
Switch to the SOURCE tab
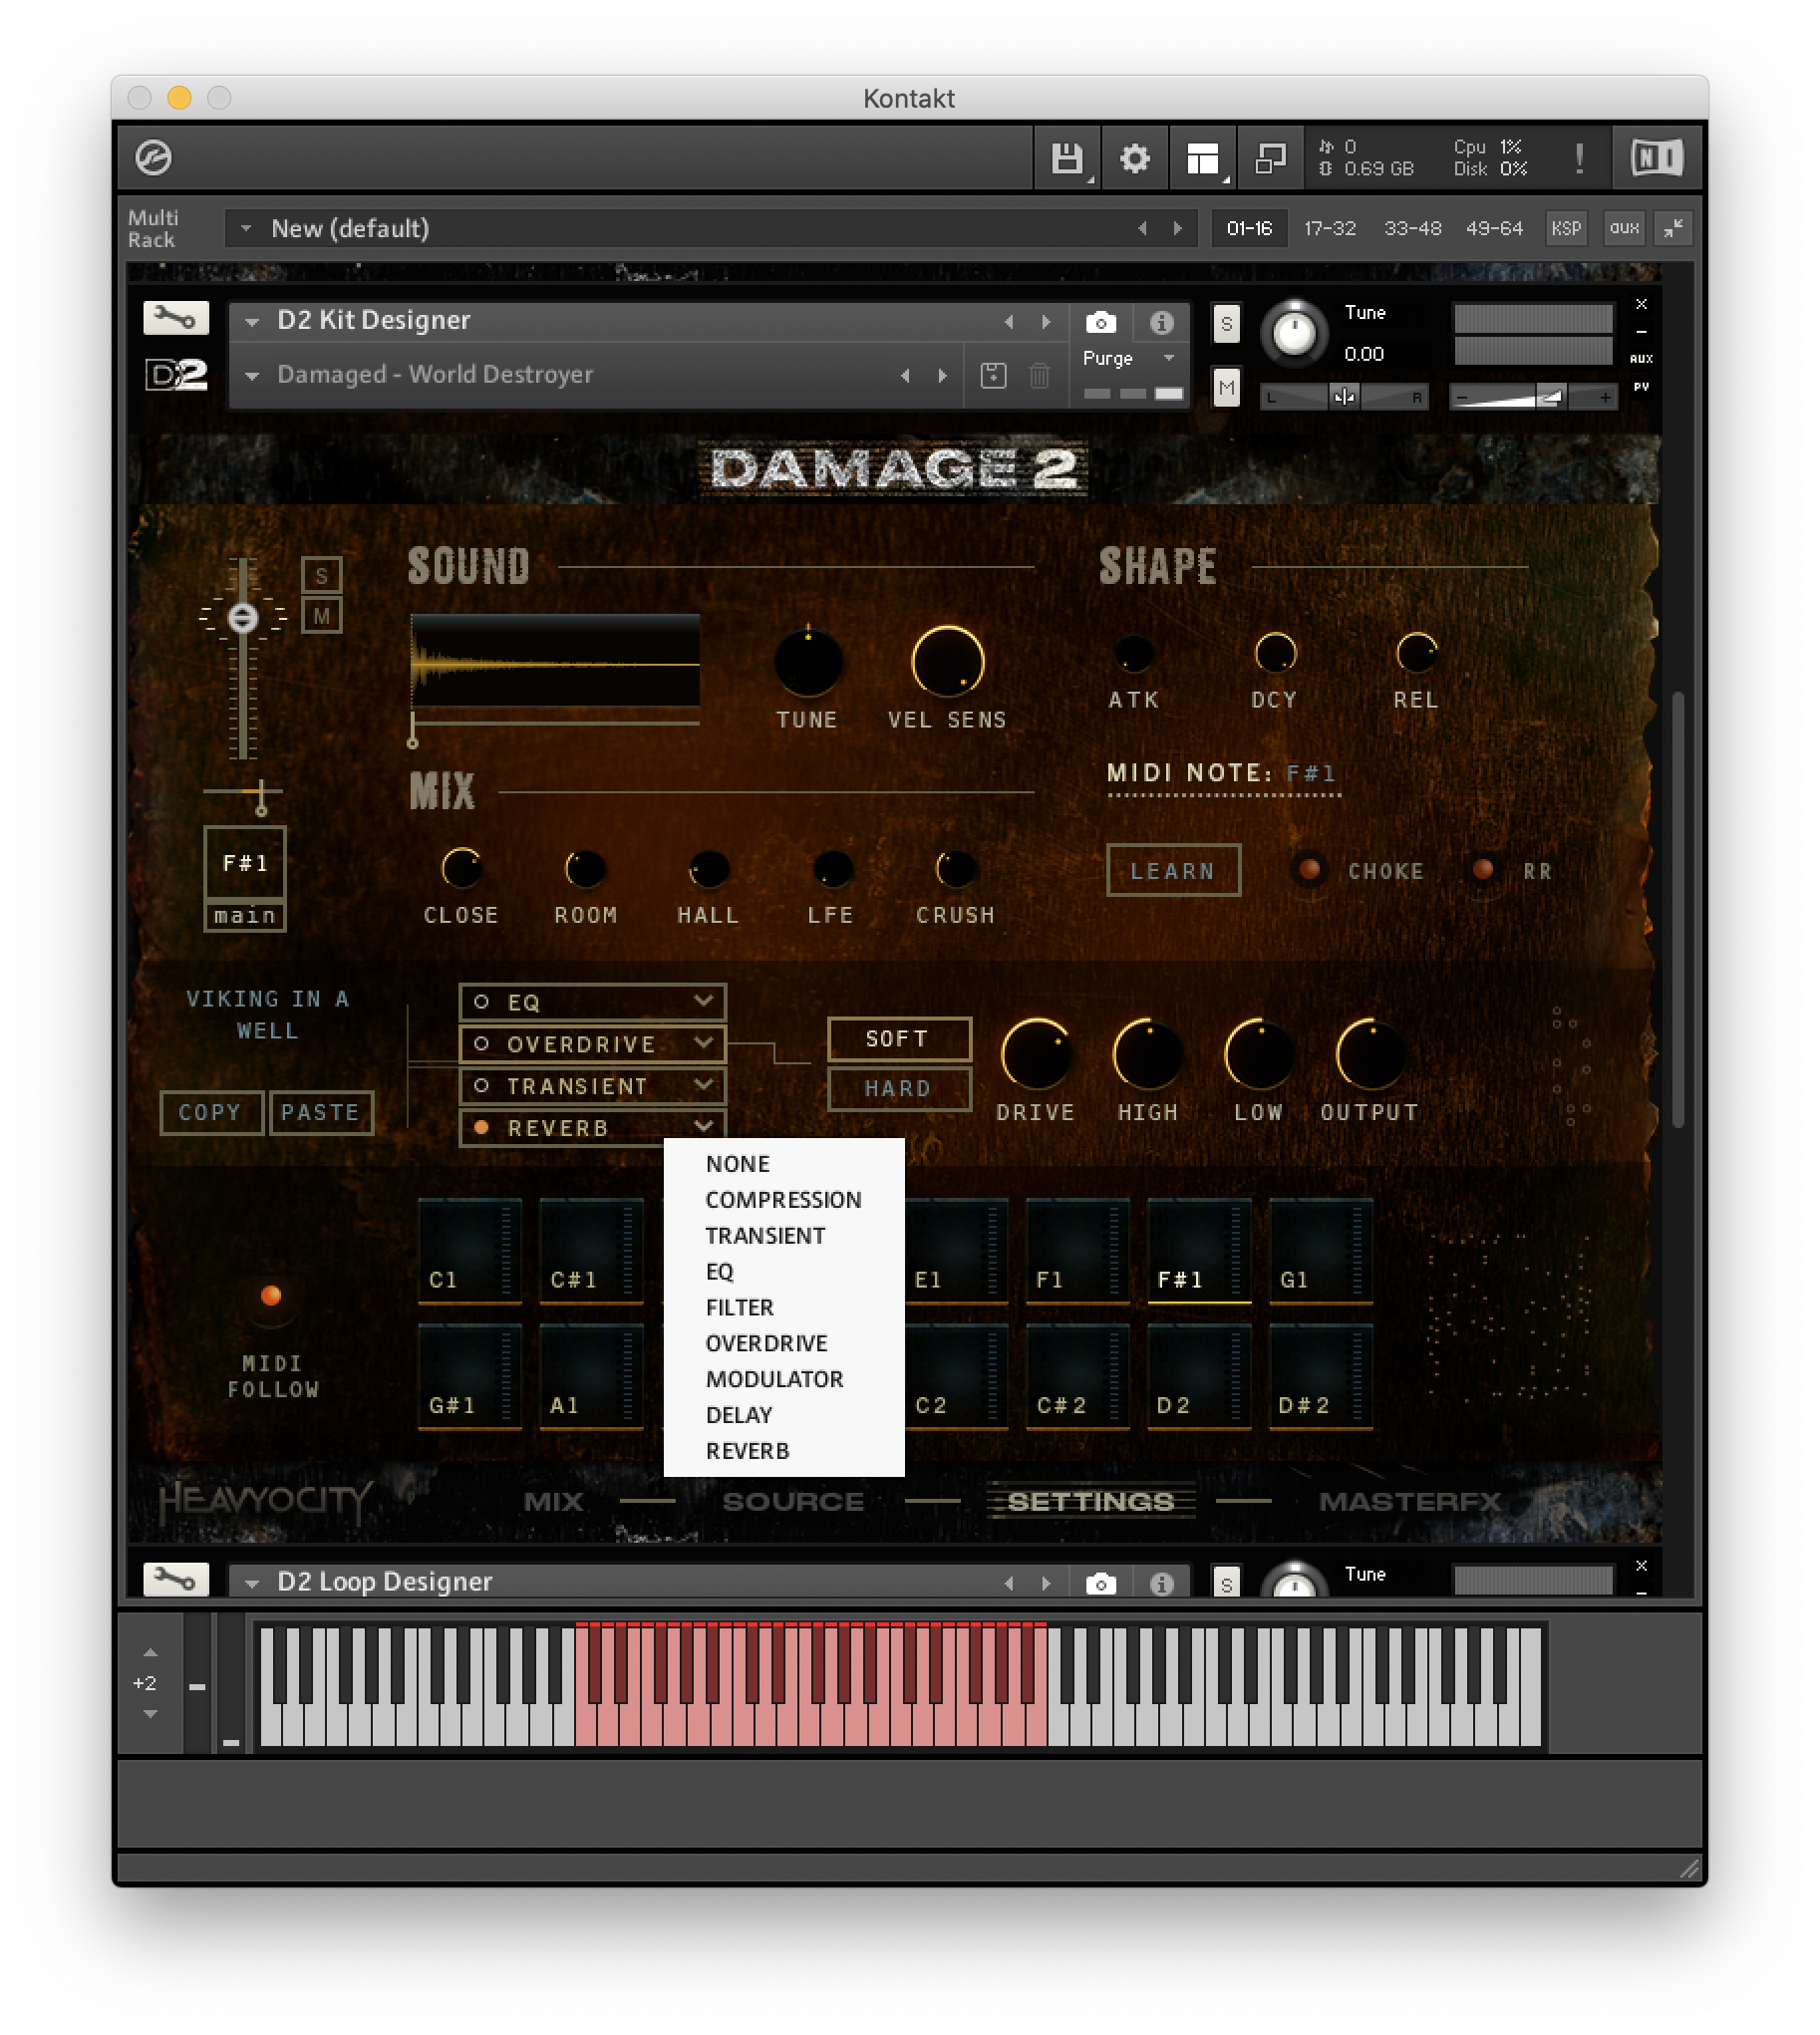click(793, 1502)
